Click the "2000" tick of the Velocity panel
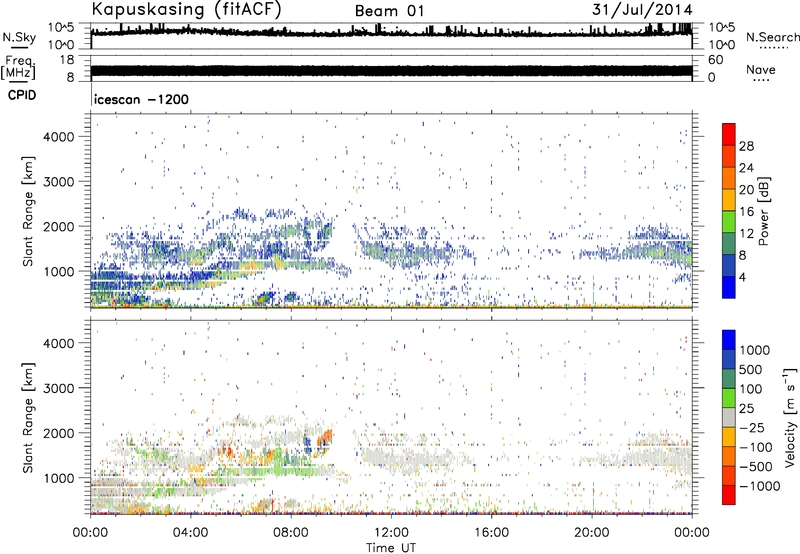800x554 pixels. tap(59, 433)
